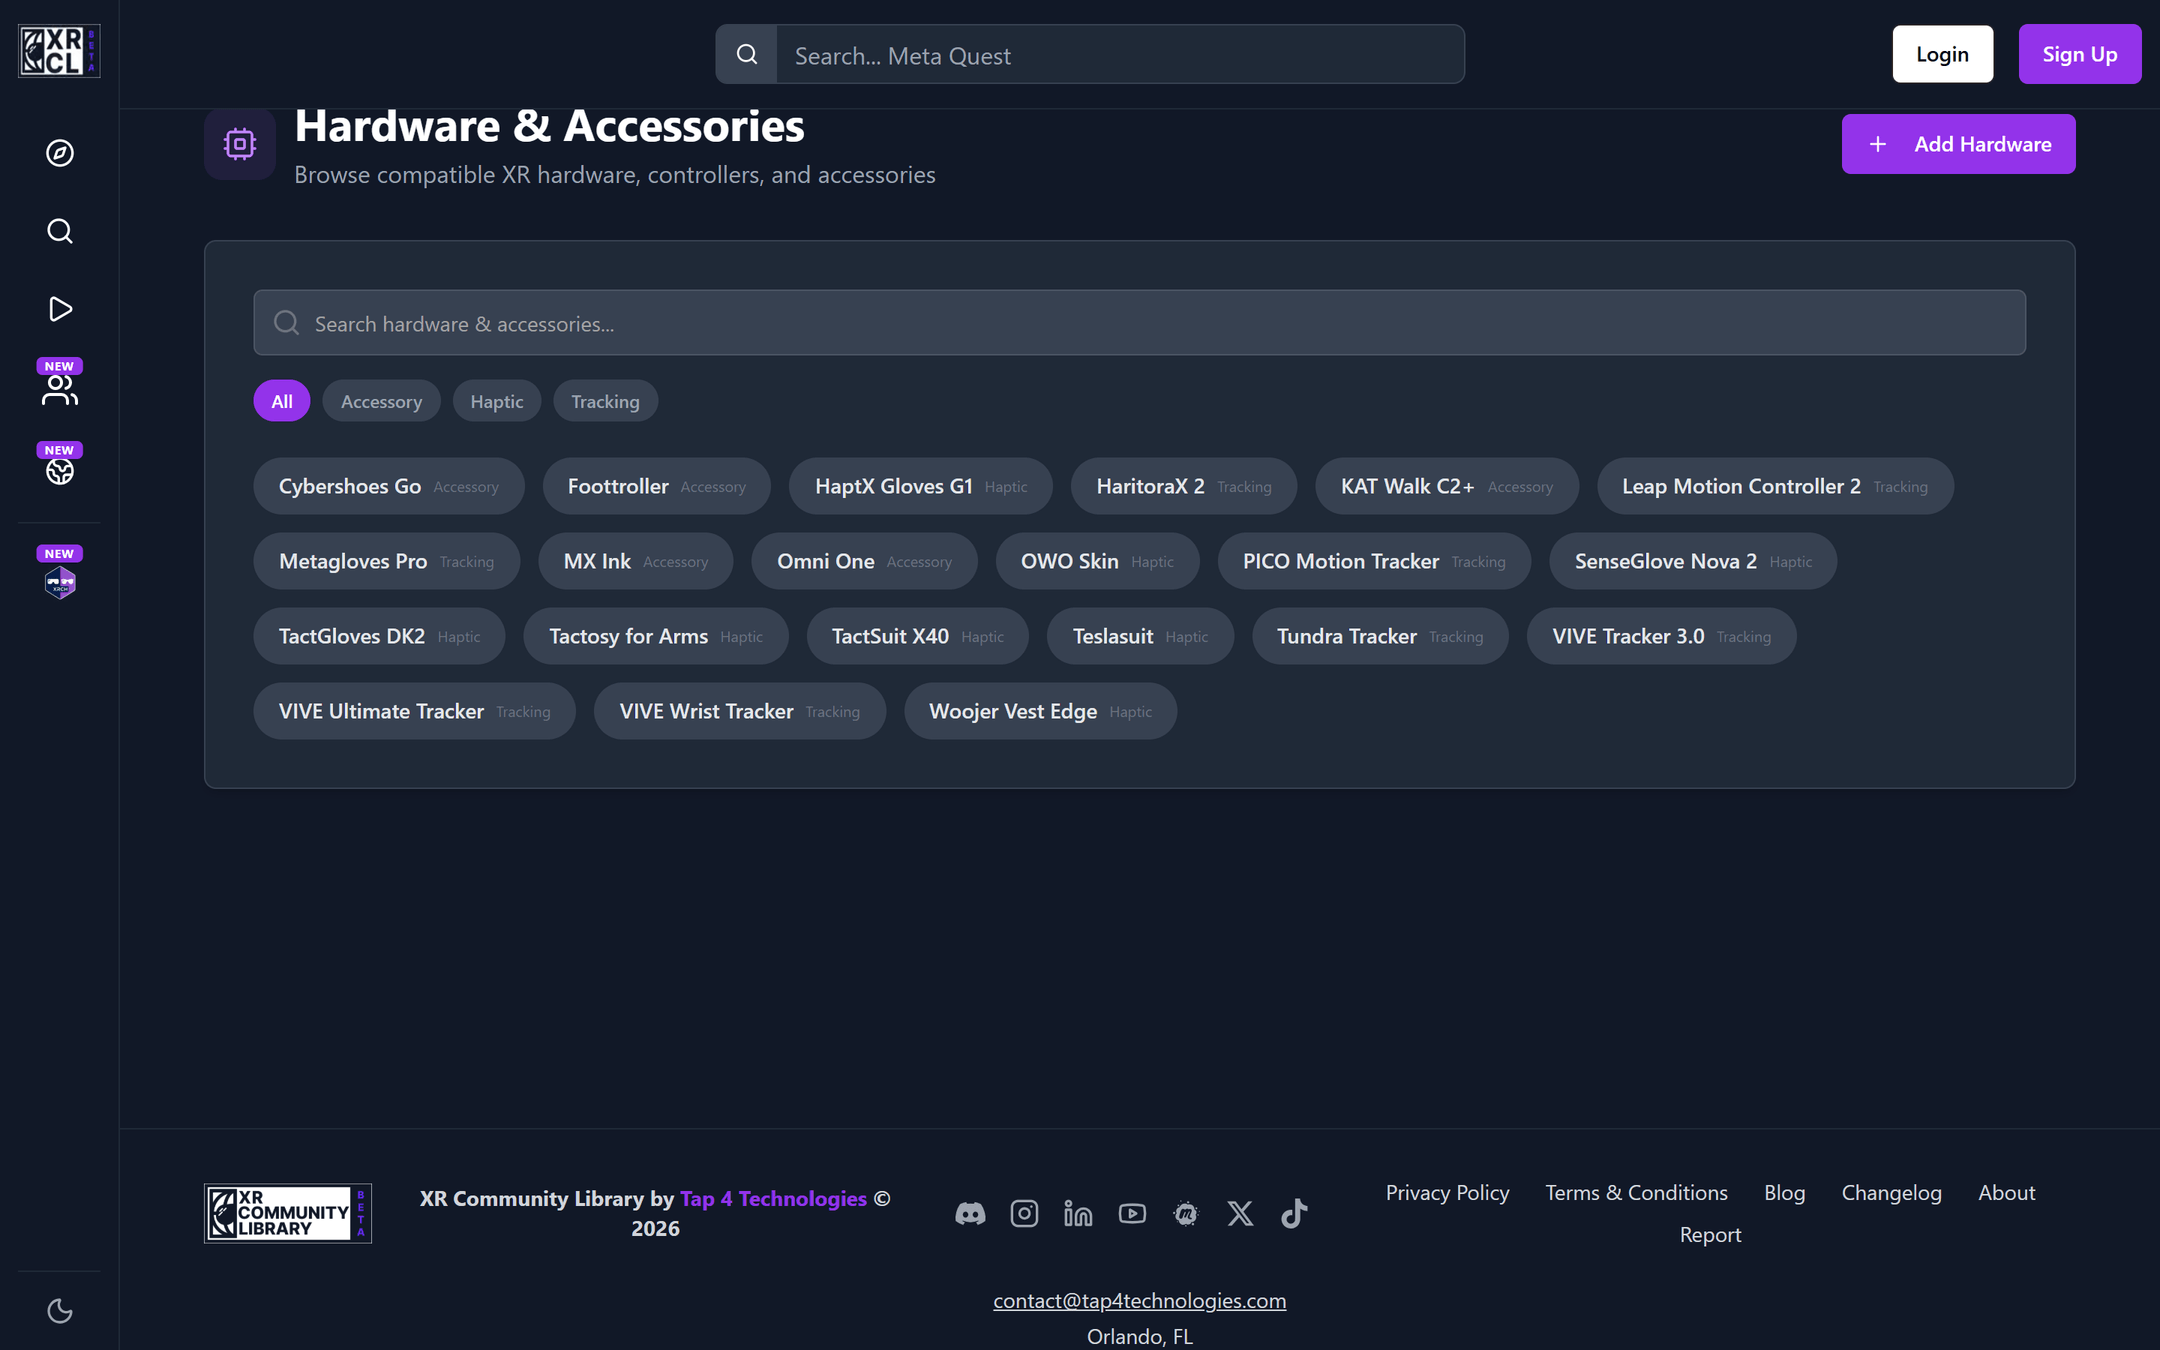
Task: Focus the top Search... Meta Quest field
Action: (1120, 55)
